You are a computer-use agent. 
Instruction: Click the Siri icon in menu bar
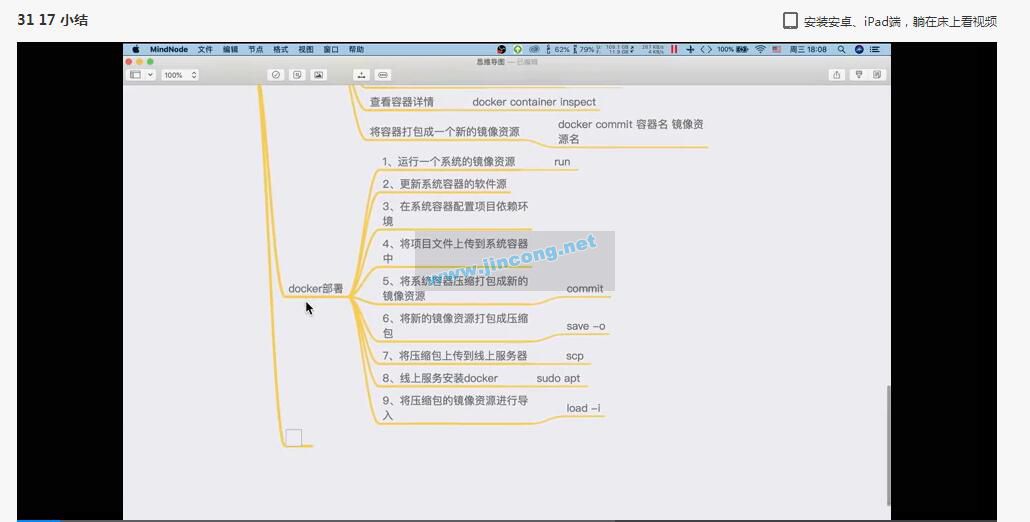pos(859,49)
